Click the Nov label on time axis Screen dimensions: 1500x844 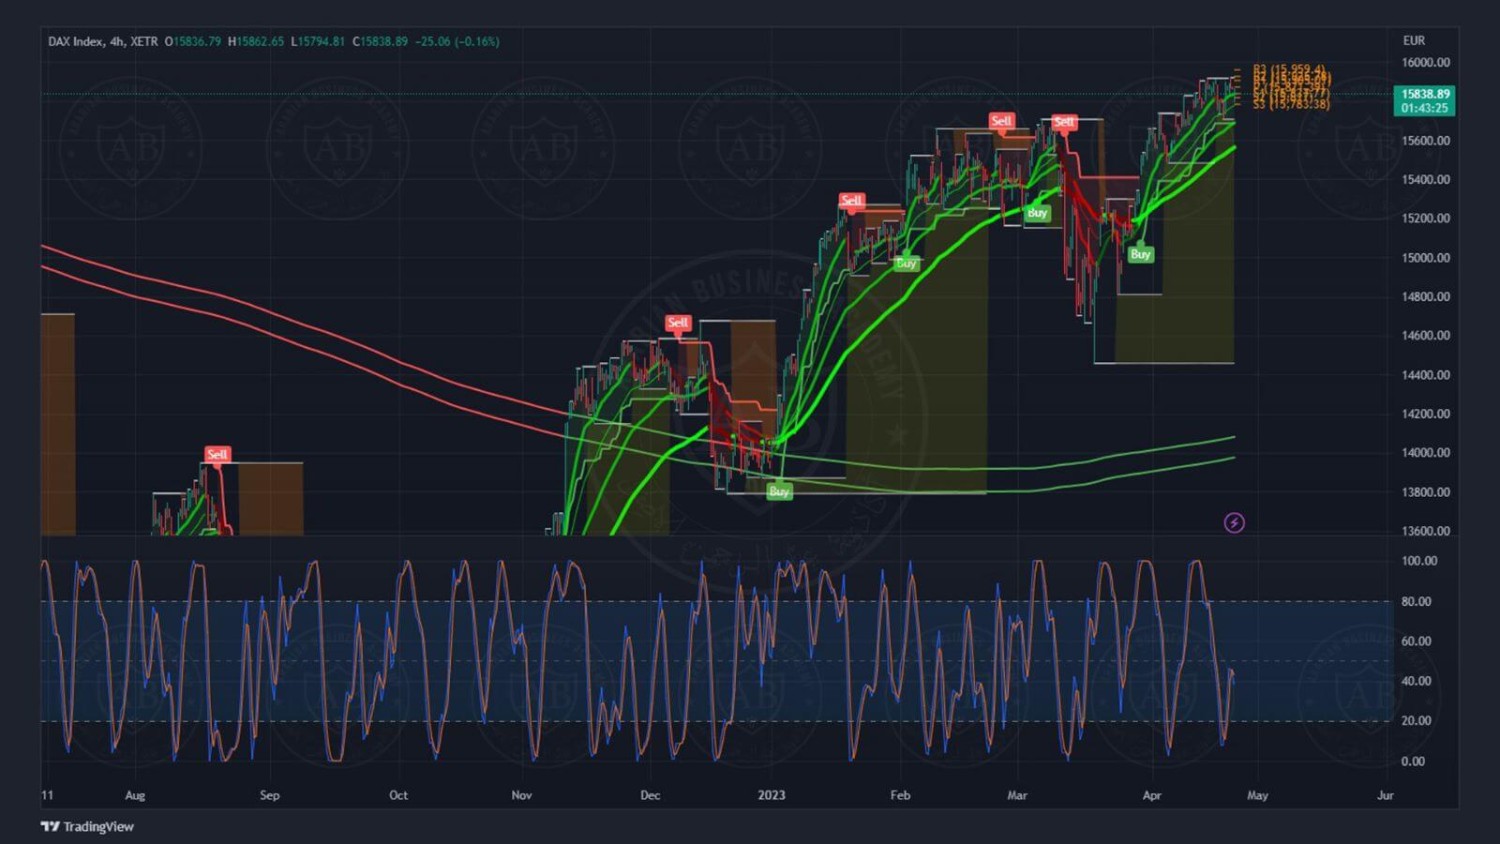(522, 796)
